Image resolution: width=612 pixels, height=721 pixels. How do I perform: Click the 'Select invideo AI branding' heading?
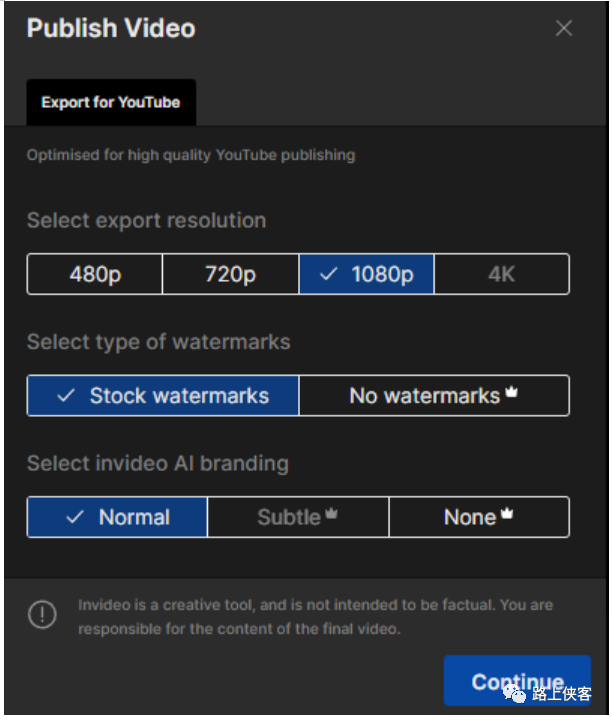click(158, 465)
